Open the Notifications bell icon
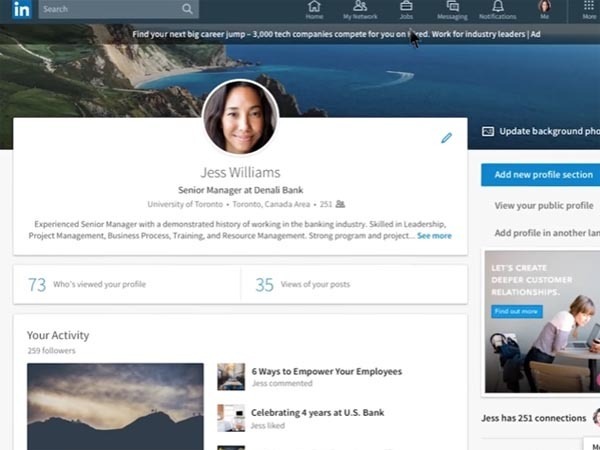This screenshot has height=450, width=600. (x=497, y=10)
